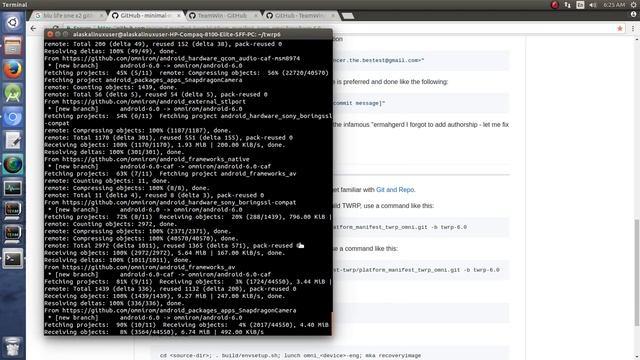Screen dimensions: 640x360
Task: Open the system gear session menu
Action: tap(634, 5)
